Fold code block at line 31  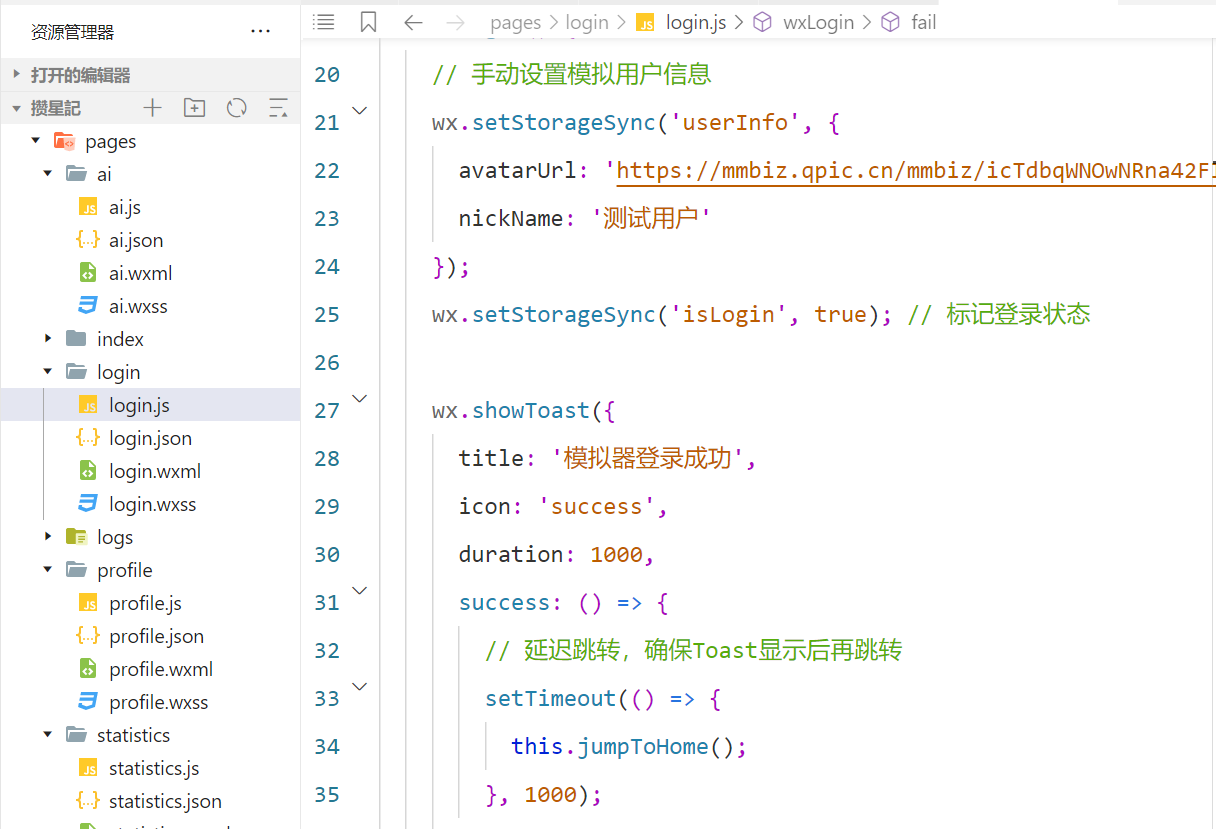point(360,591)
